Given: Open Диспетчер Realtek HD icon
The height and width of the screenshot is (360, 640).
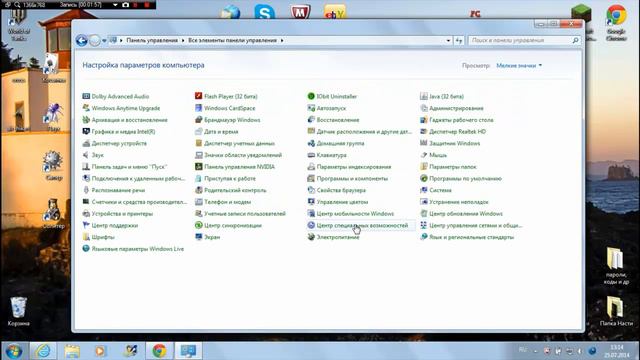Looking at the screenshot, I should 424,132.
